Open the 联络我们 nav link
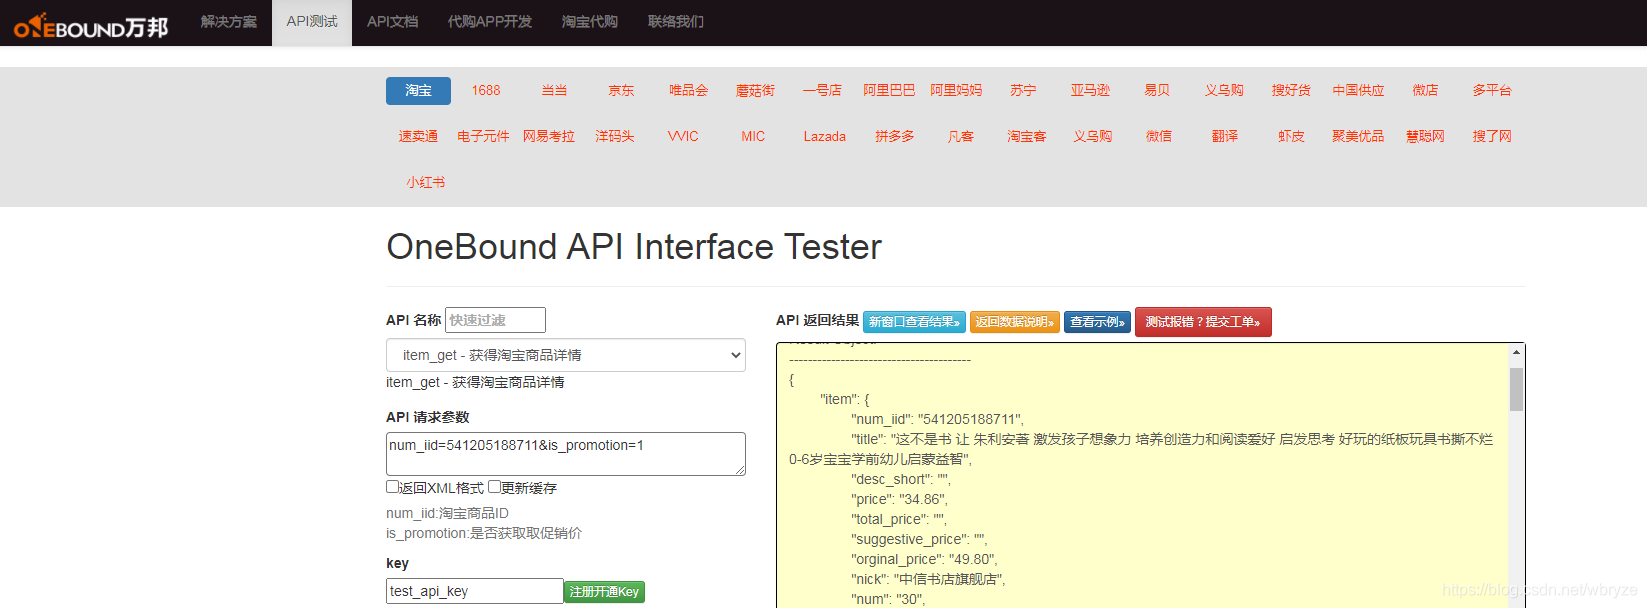The width and height of the screenshot is (1647, 608). point(676,22)
